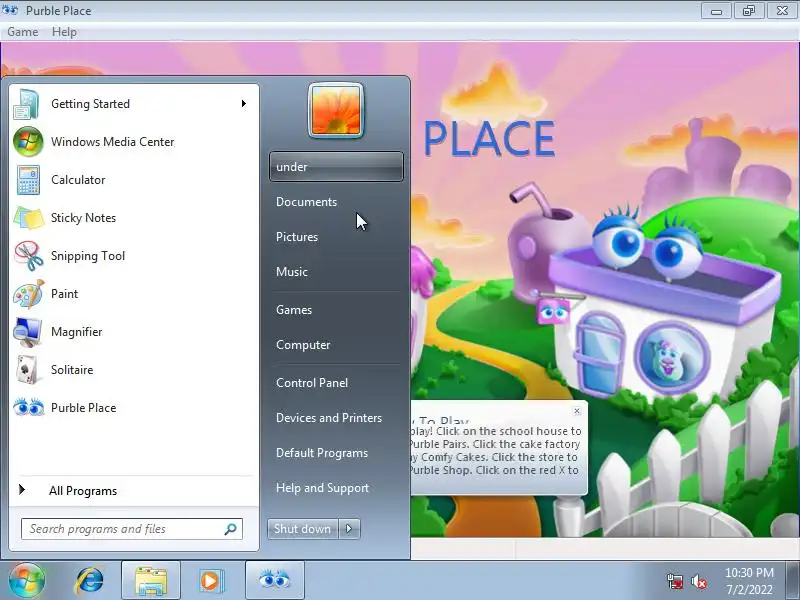Open Devices and Printers
800x600 pixels.
336,418
